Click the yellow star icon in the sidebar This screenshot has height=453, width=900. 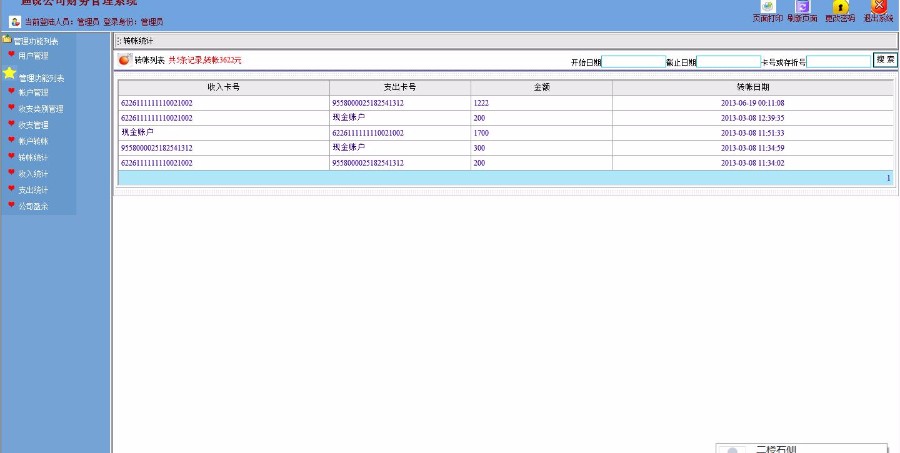coord(9,73)
